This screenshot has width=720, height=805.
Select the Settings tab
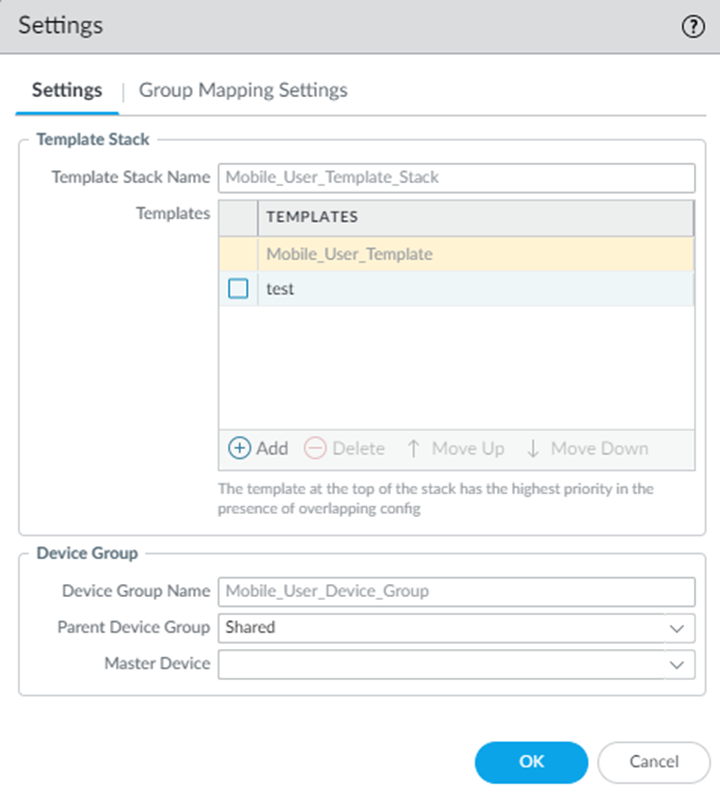coord(67,90)
